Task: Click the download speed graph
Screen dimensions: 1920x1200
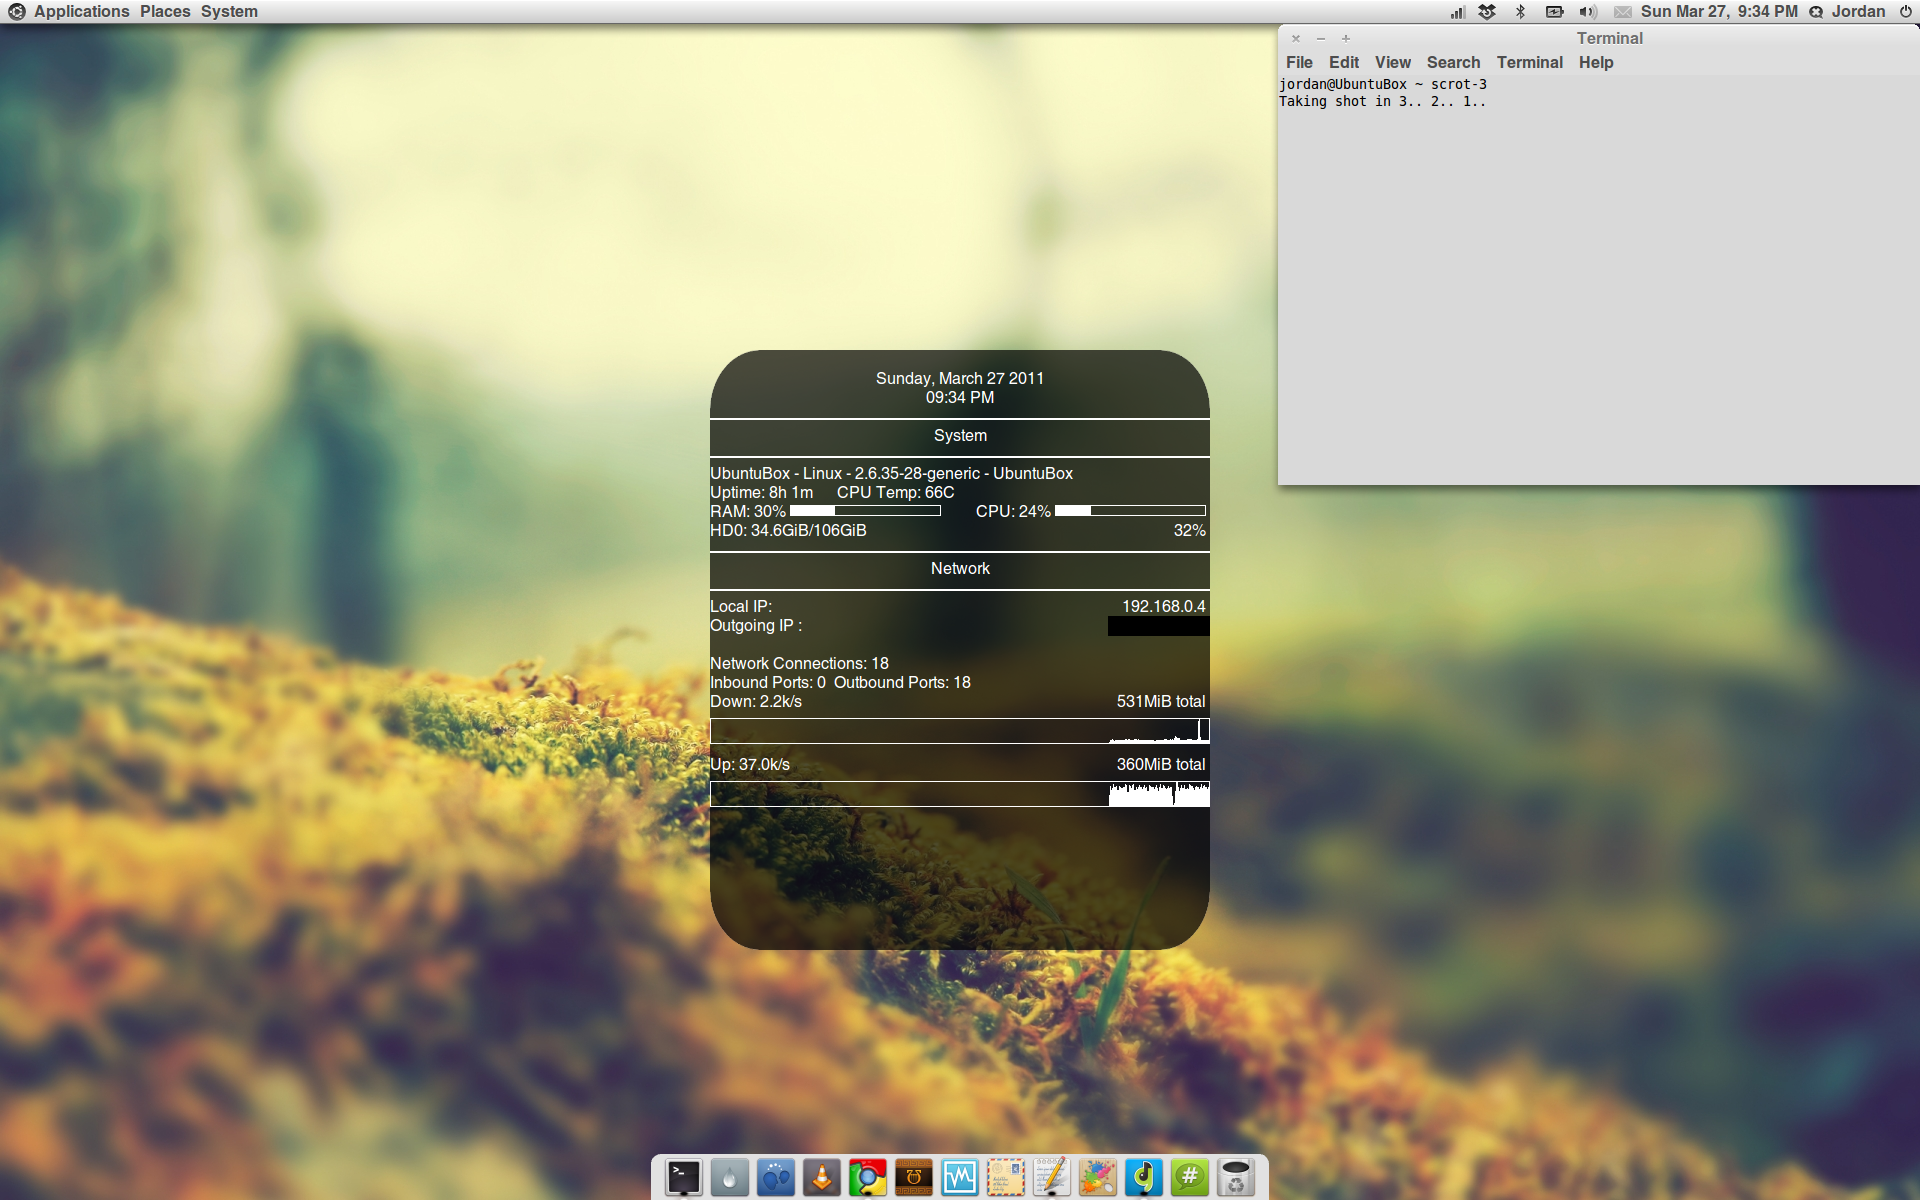Action: [960, 731]
